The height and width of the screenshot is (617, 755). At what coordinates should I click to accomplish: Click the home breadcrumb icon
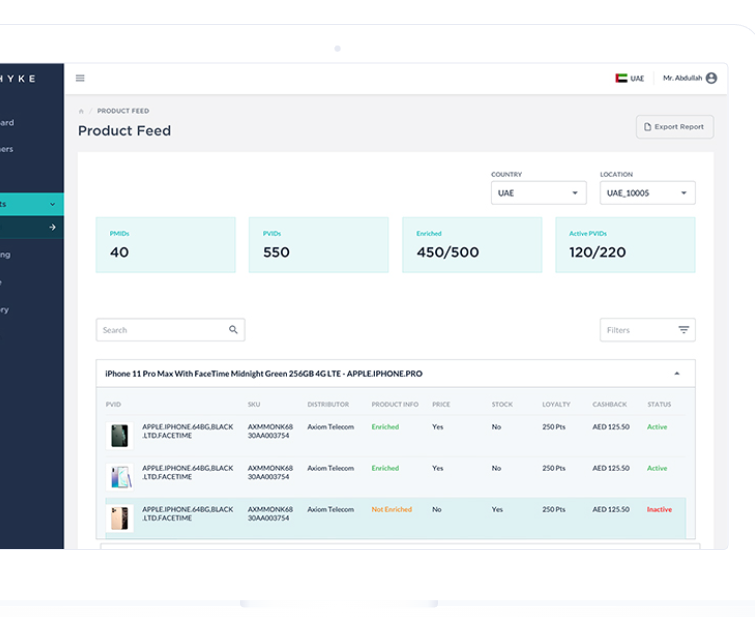coord(81,111)
